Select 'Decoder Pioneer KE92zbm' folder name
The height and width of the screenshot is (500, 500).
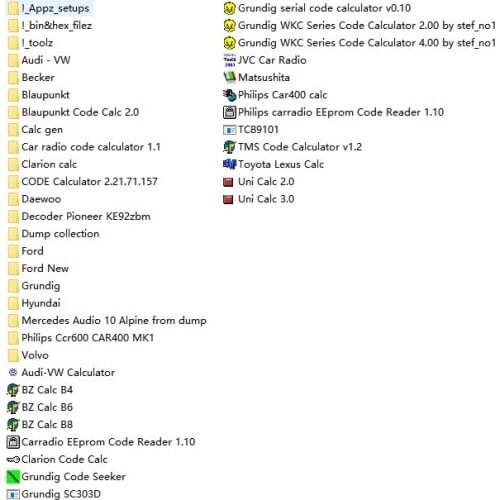pyautogui.click(x=86, y=217)
